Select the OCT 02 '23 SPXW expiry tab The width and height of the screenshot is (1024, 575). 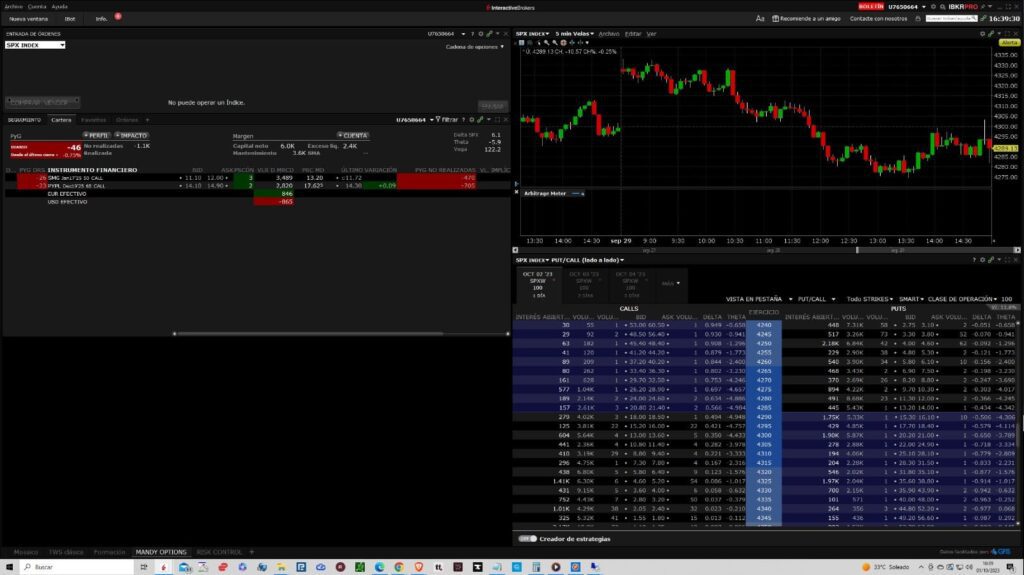click(x=537, y=284)
